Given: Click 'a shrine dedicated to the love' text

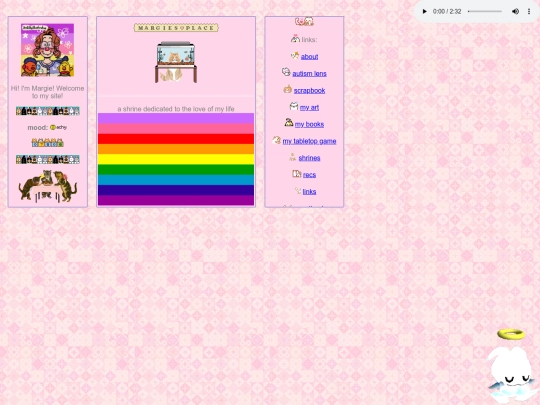Looking at the screenshot, I should tap(176, 109).
